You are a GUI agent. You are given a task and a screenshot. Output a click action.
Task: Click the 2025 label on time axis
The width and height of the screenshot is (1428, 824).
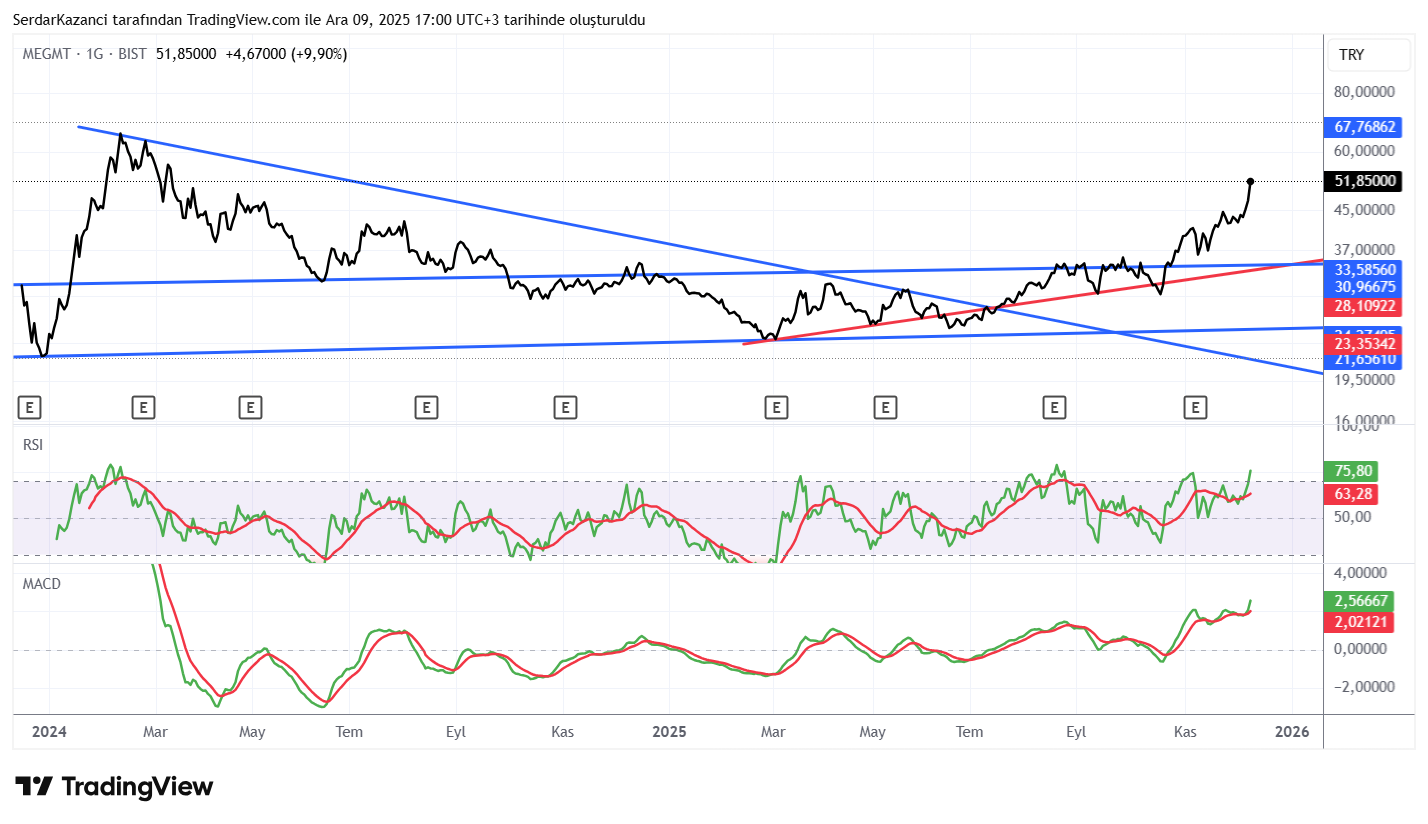pyautogui.click(x=669, y=732)
